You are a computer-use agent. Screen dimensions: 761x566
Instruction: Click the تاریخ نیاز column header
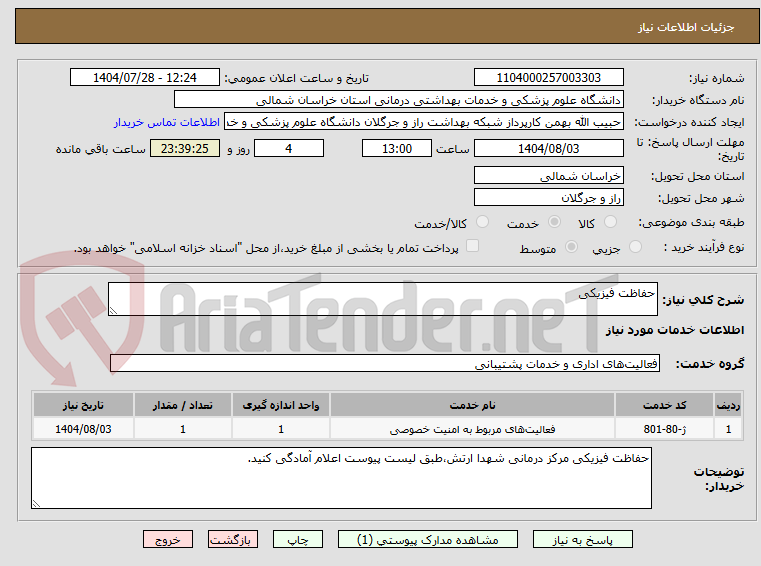(83, 405)
